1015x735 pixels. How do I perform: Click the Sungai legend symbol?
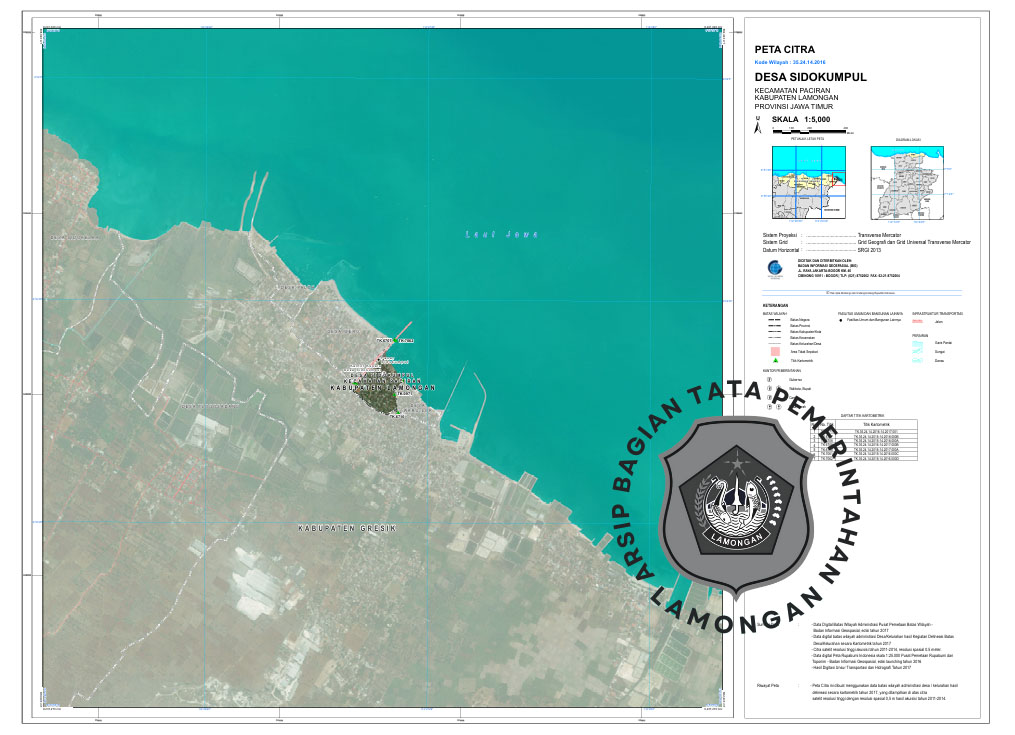pyautogui.click(x=919, y=351)
